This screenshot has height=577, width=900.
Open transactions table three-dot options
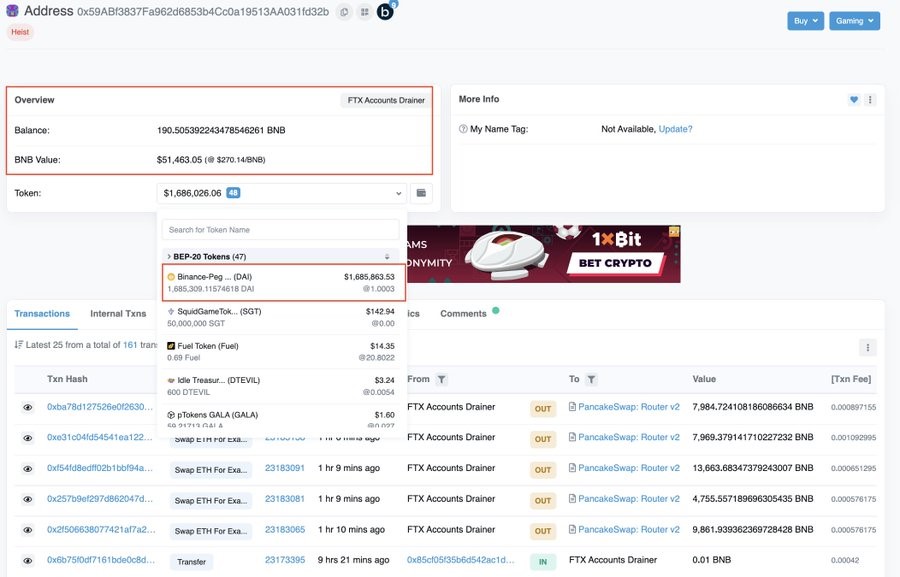tap(868, 347)
